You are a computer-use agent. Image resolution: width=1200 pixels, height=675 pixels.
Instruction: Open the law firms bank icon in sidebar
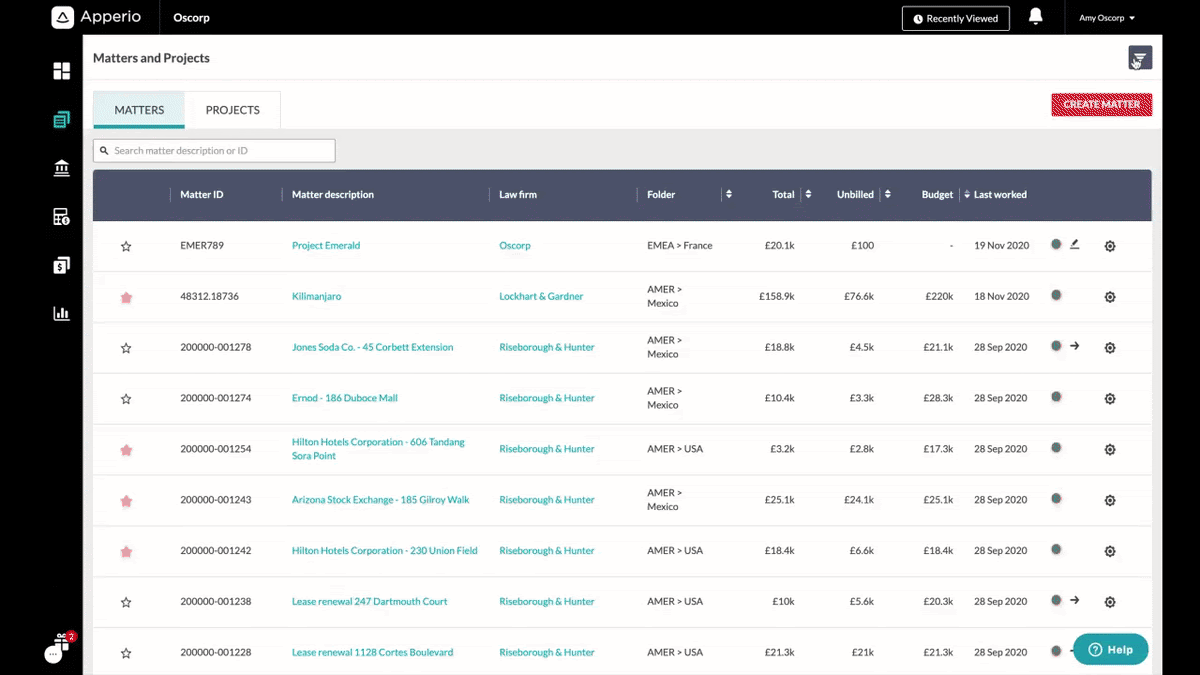[x=62, y=168]
